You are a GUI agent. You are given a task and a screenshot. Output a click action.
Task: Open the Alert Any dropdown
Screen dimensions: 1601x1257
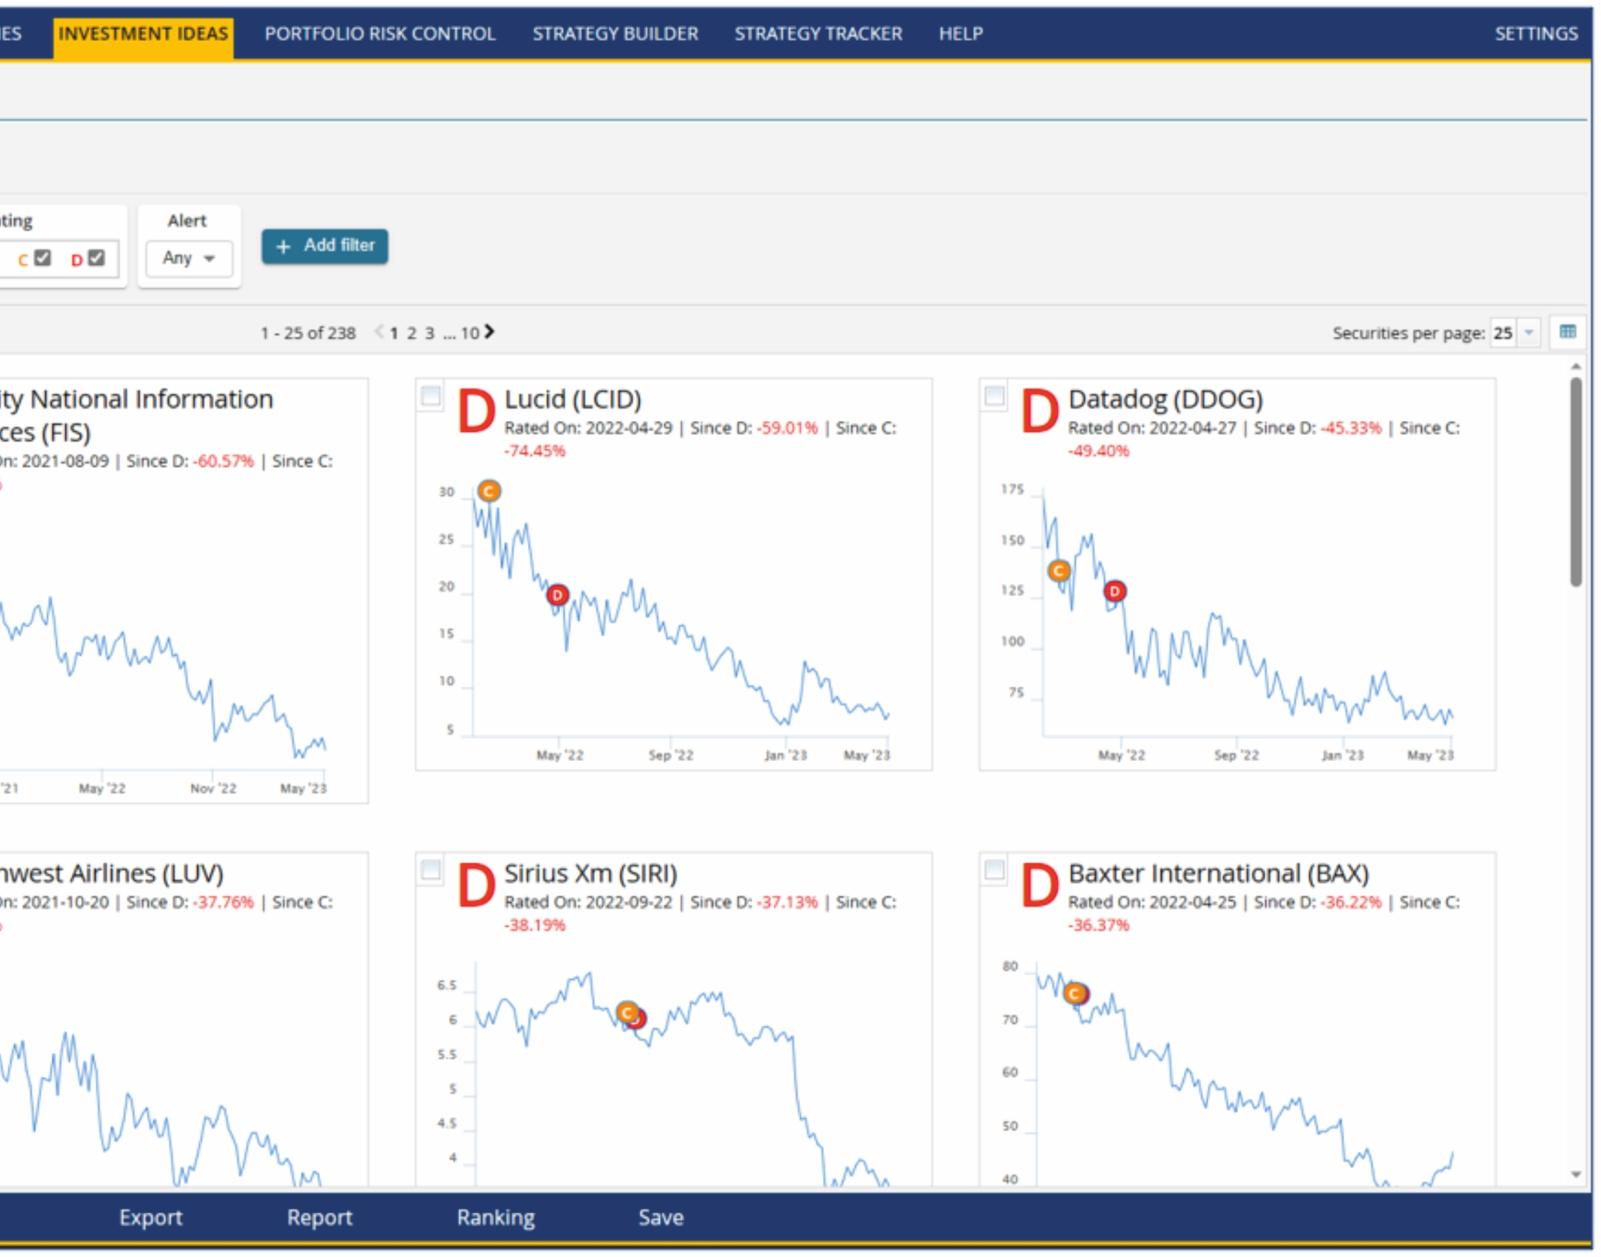pos(189,258)
